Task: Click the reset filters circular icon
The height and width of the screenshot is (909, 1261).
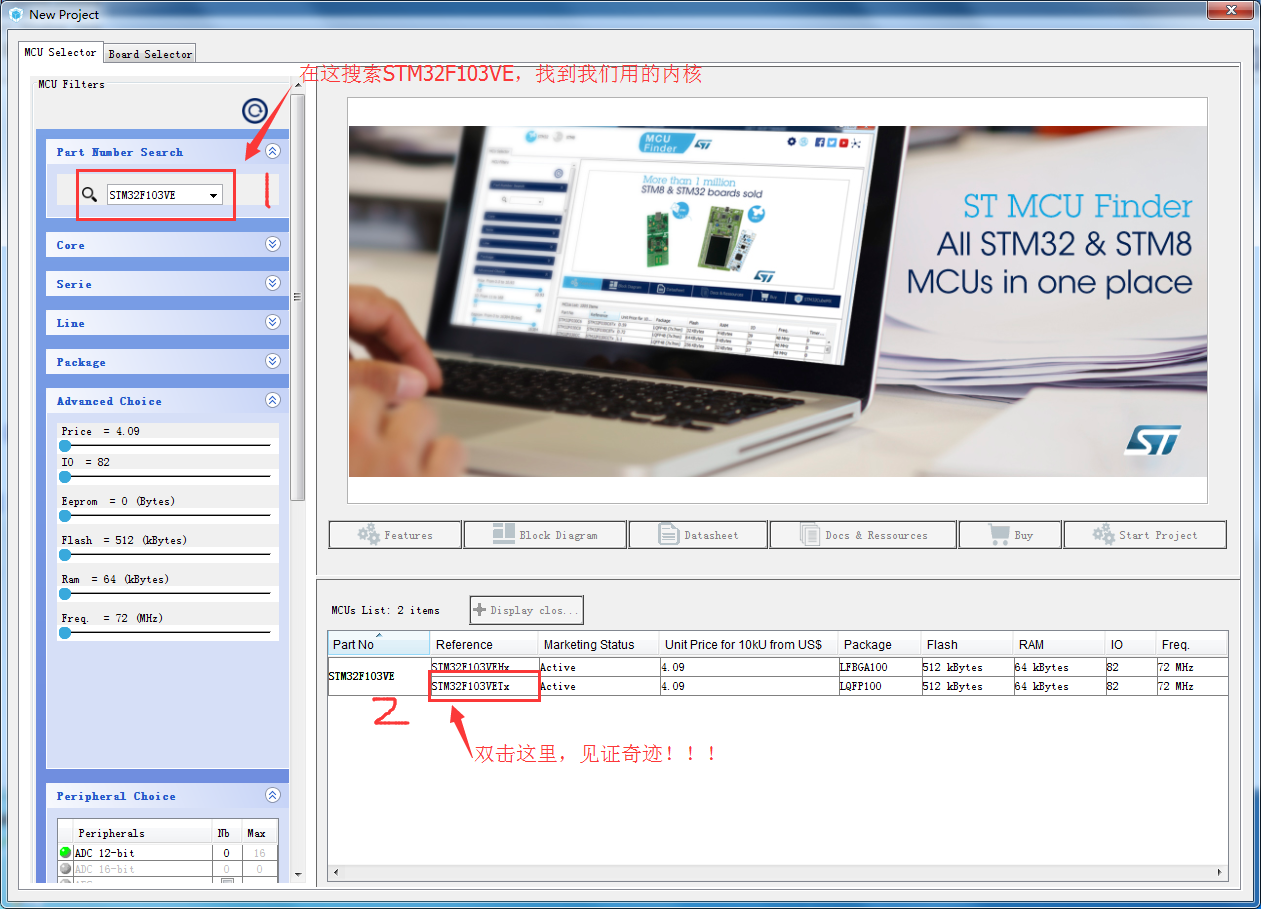Action: (254, 111)
